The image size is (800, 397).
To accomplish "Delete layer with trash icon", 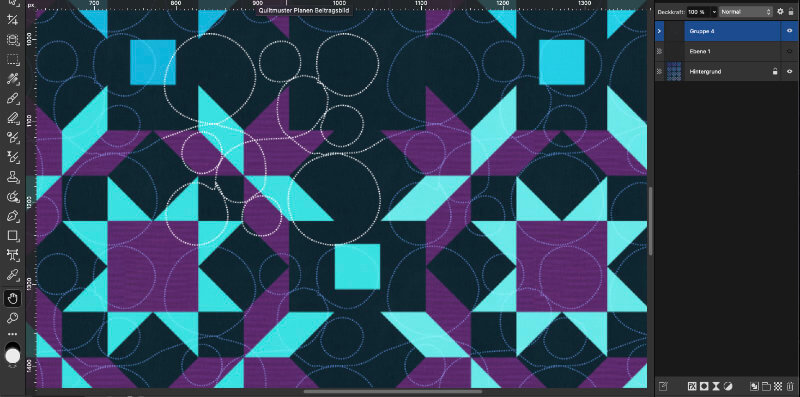I will [790, 386].
